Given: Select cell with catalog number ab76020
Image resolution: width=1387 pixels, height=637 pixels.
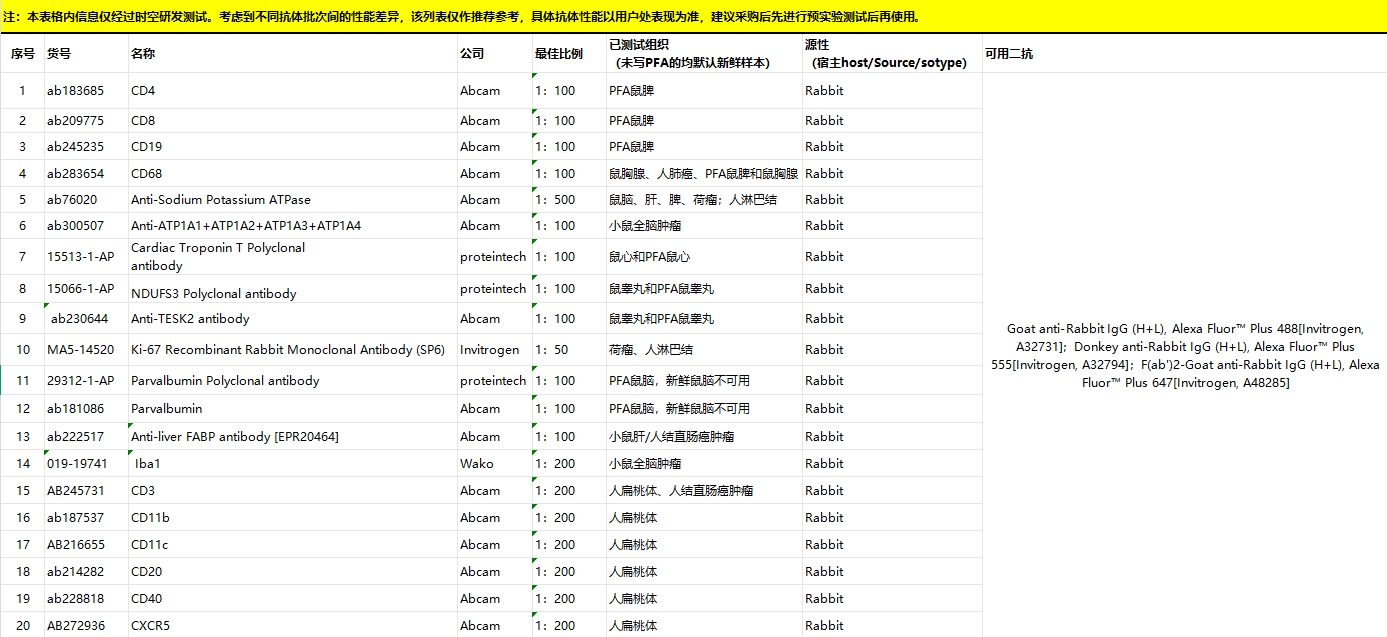Looking at the screenshot, I should coord(86,199).
